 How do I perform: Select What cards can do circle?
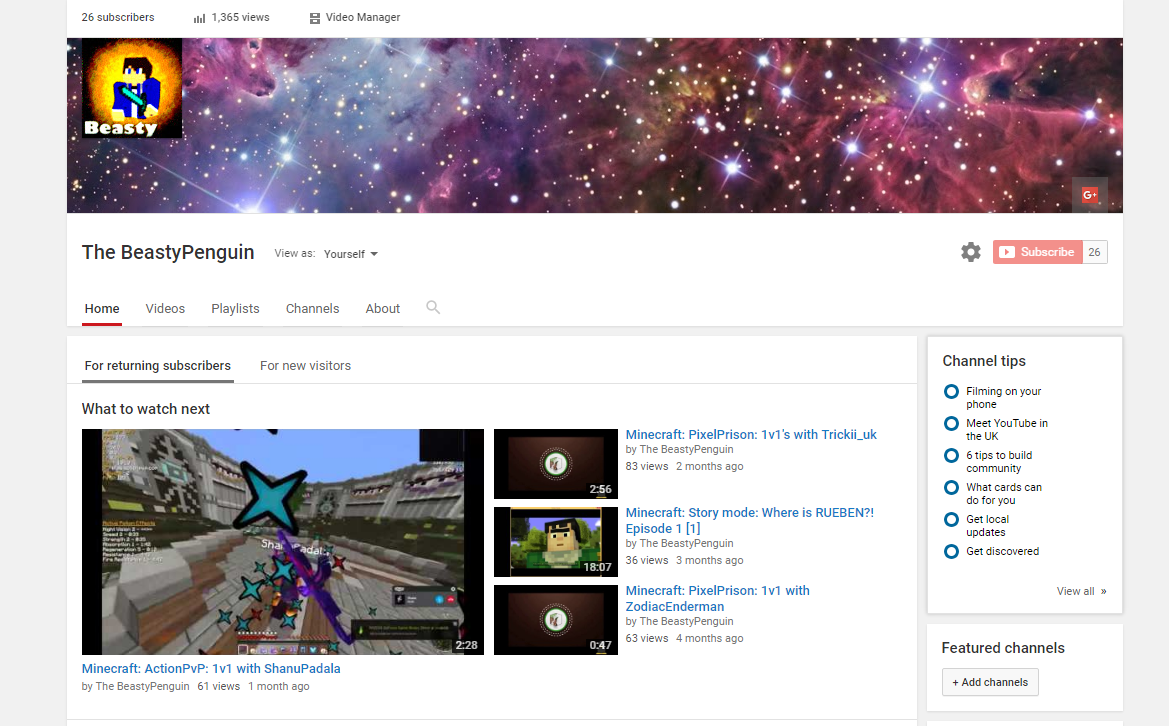coord(951,487)
